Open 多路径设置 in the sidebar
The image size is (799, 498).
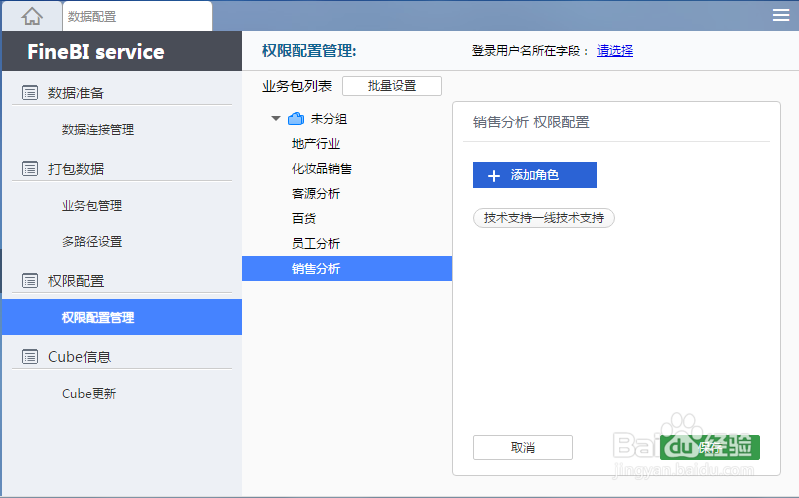click(x=92, y=242)
